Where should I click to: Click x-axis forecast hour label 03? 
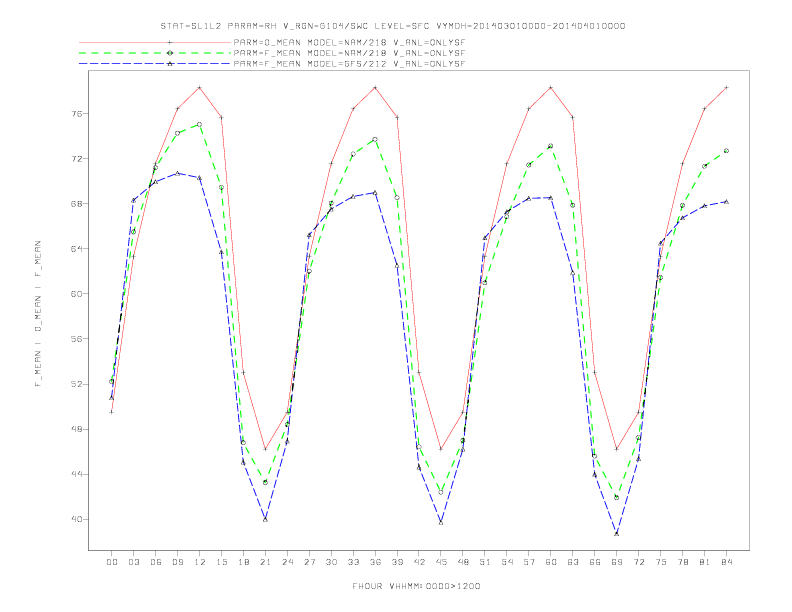[x=133, y=562]
